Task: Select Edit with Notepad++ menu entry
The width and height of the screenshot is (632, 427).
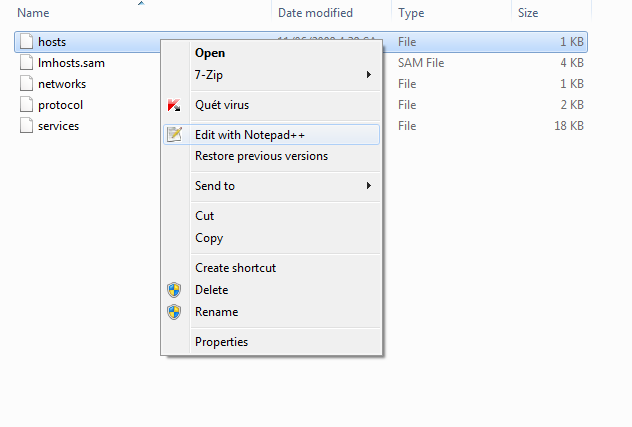Action: click(254, 134)
